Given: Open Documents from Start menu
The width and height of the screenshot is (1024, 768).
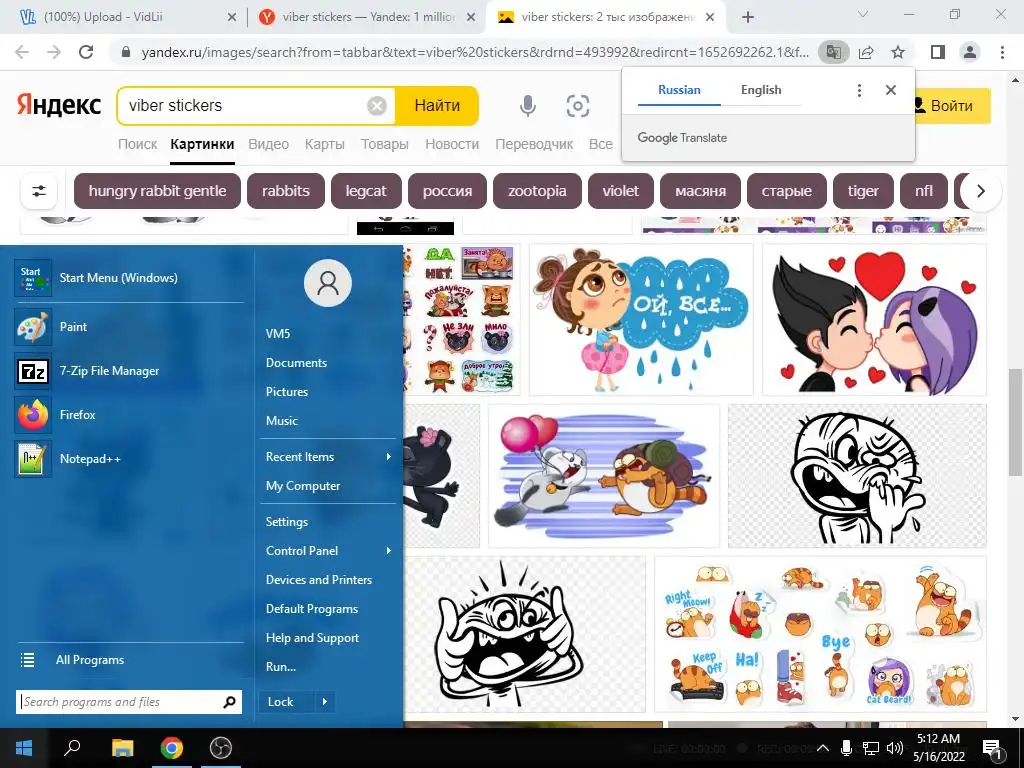Looking at the screenshot, I should (x=296, y=363).
